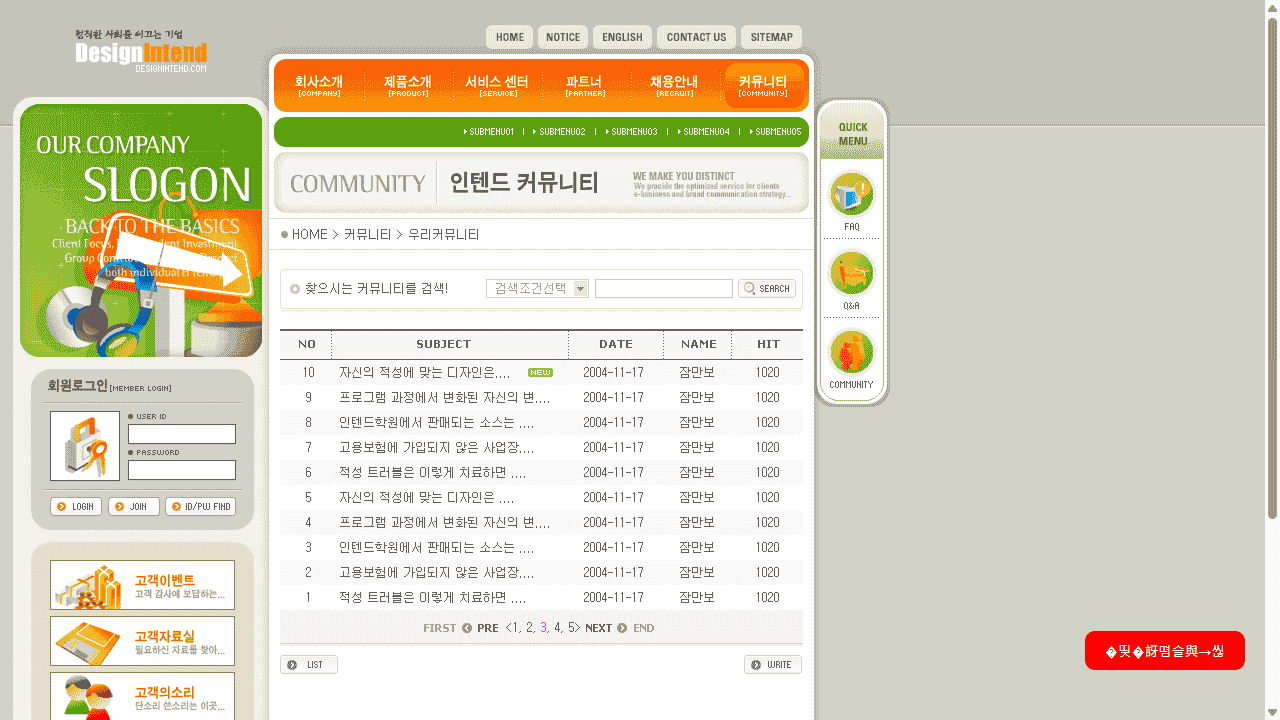Open the FAQ quick menu icon
The height and width of the screenshot is (720, 1280).
pos(851,195)
